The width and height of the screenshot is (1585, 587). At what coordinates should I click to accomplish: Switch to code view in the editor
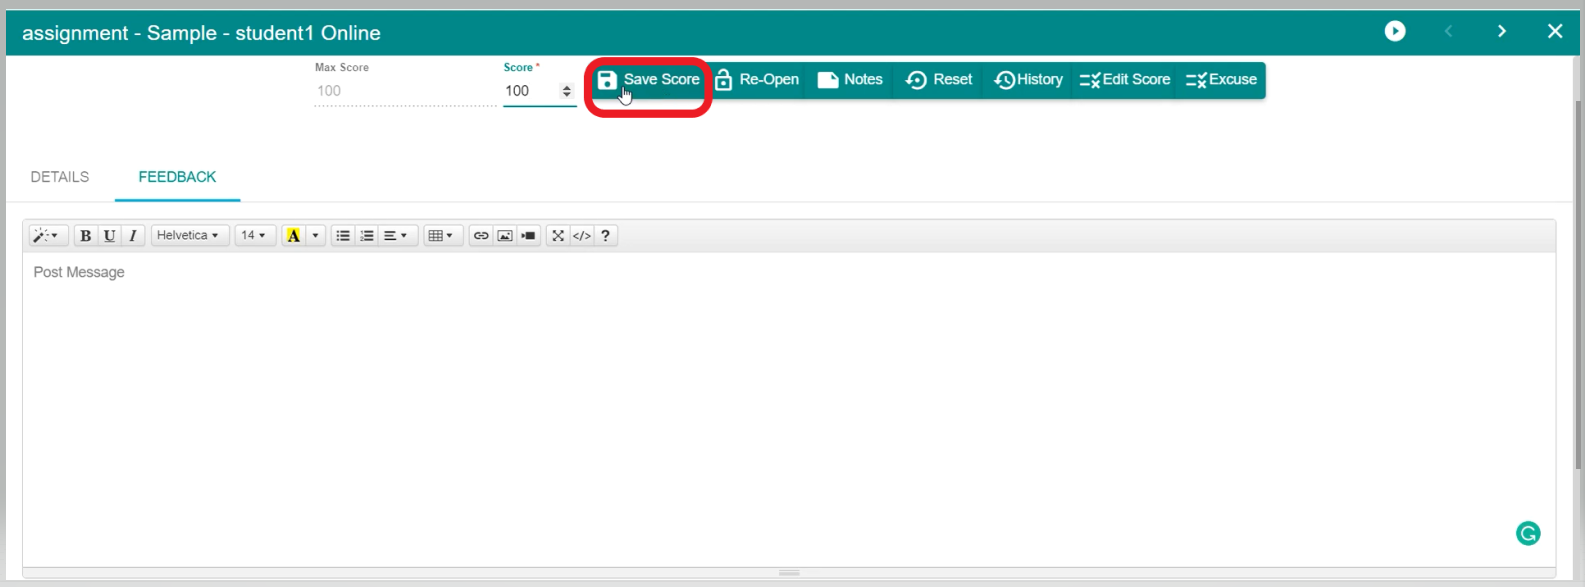pos(582,236)
